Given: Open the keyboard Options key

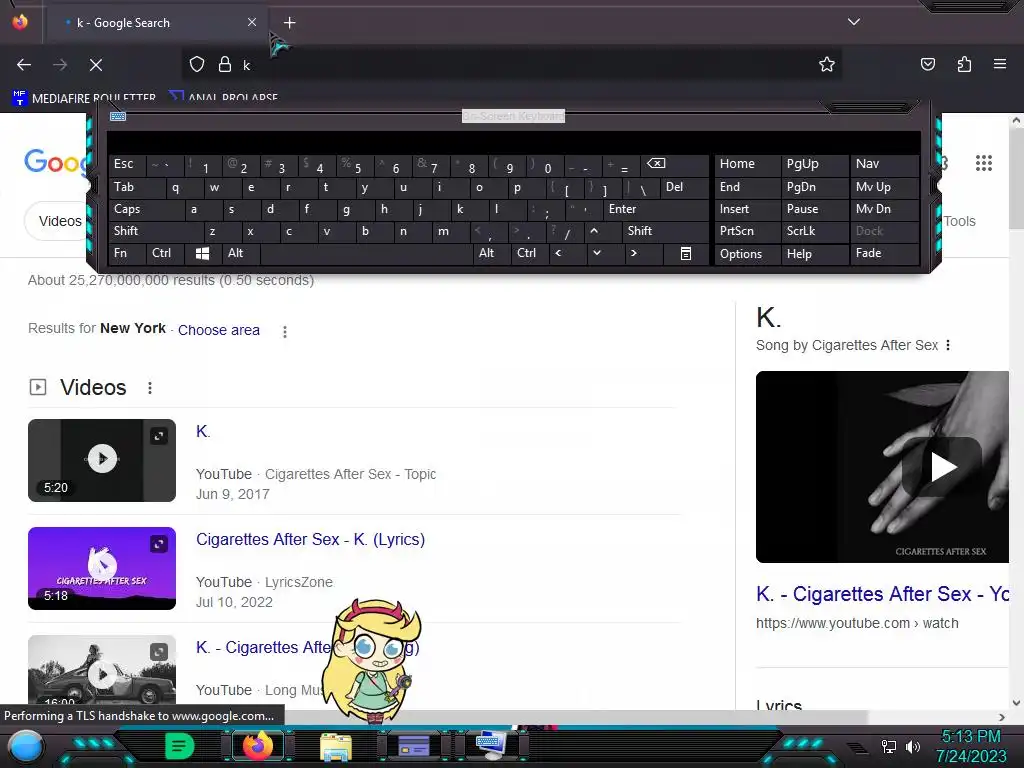Looking at the screenshot, I should (746, 253).
